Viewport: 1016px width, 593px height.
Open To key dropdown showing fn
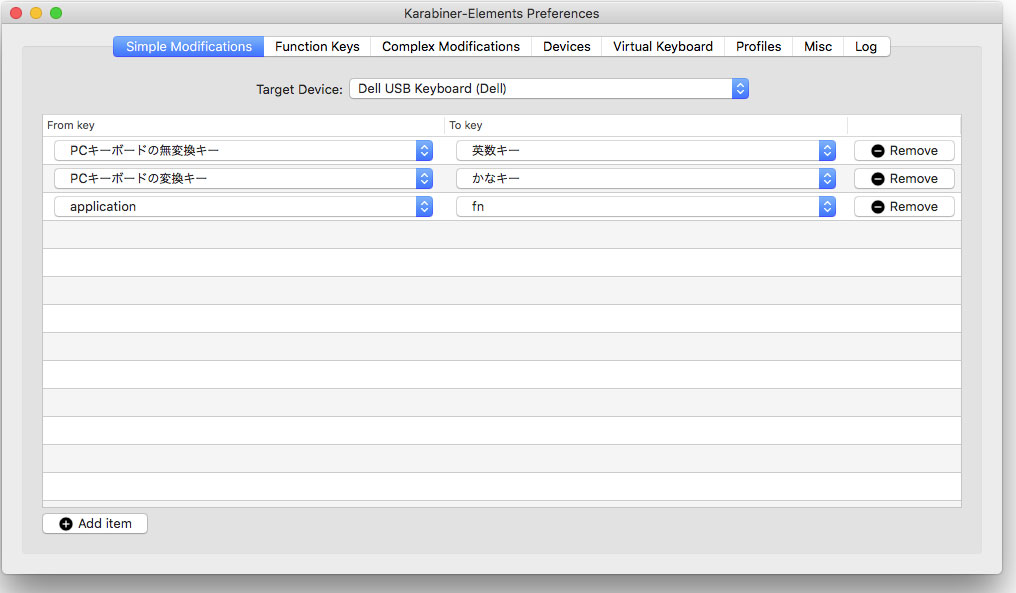pyautogui.click(x=646, y=207)
